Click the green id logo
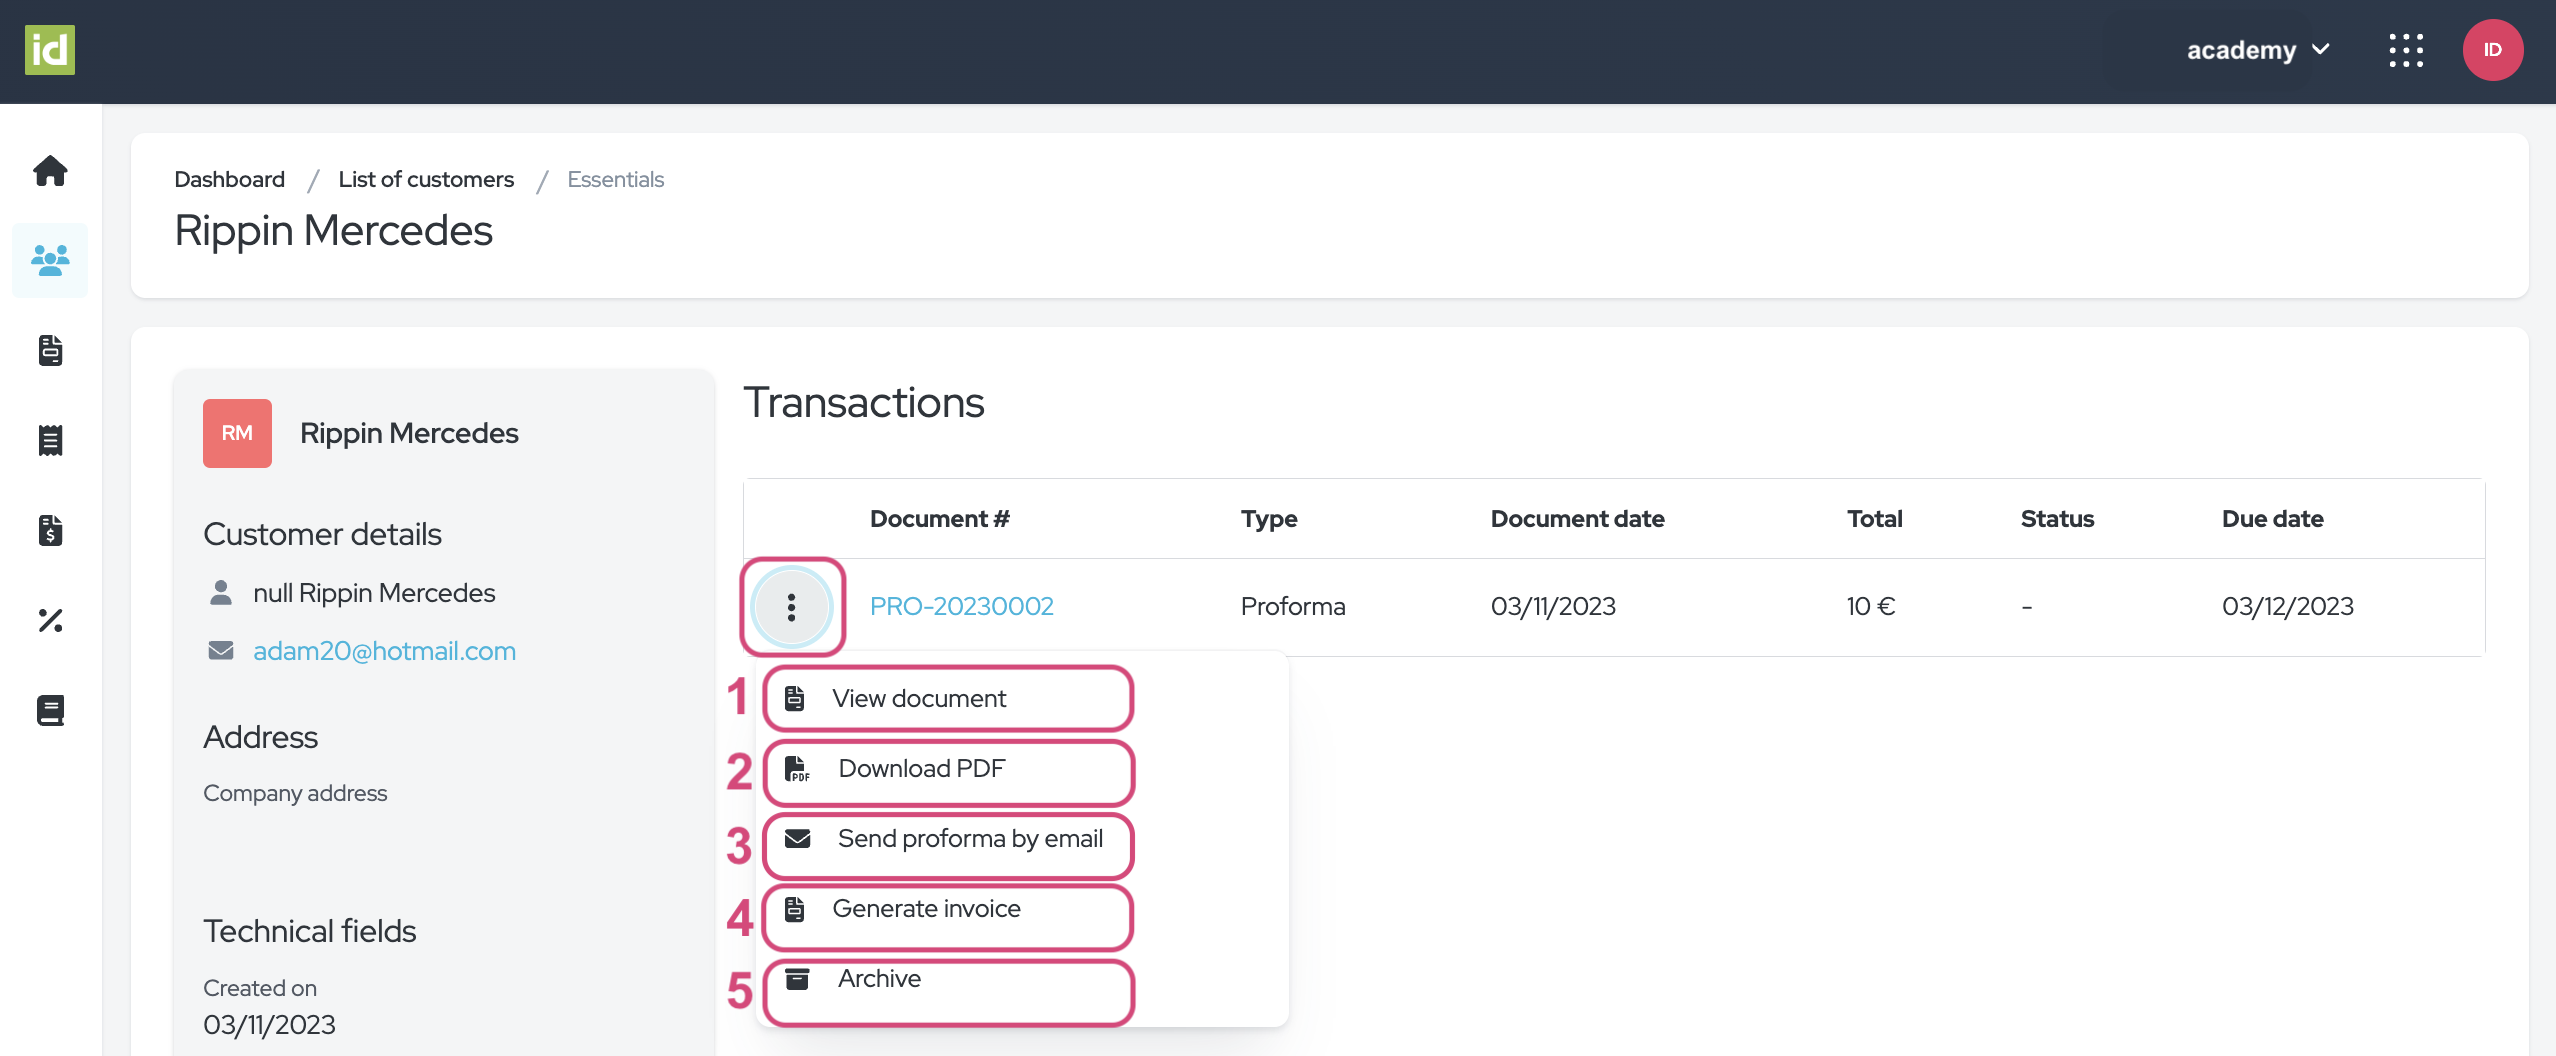 (x=50, y=50)
